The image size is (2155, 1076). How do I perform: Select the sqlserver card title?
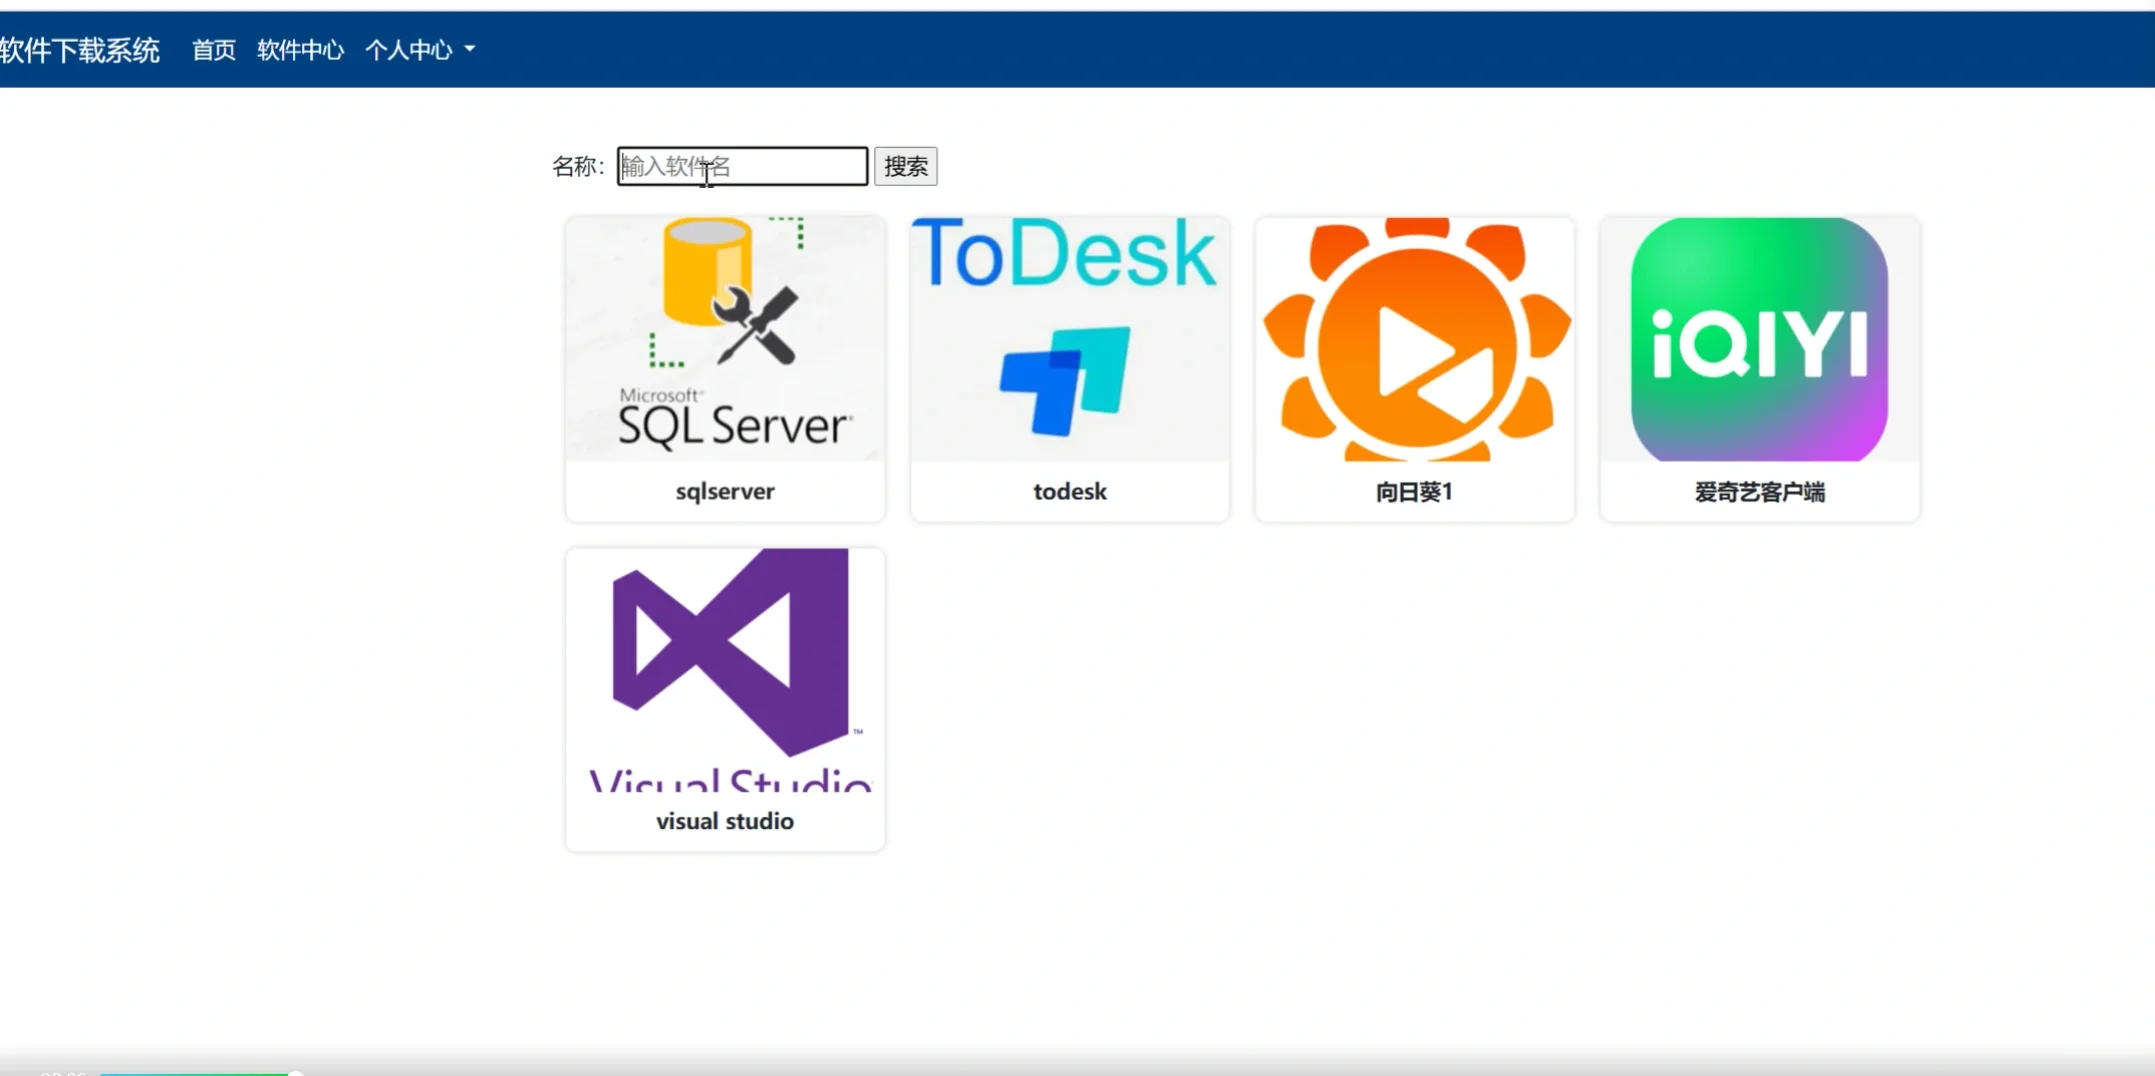click(x=725, y=491)
